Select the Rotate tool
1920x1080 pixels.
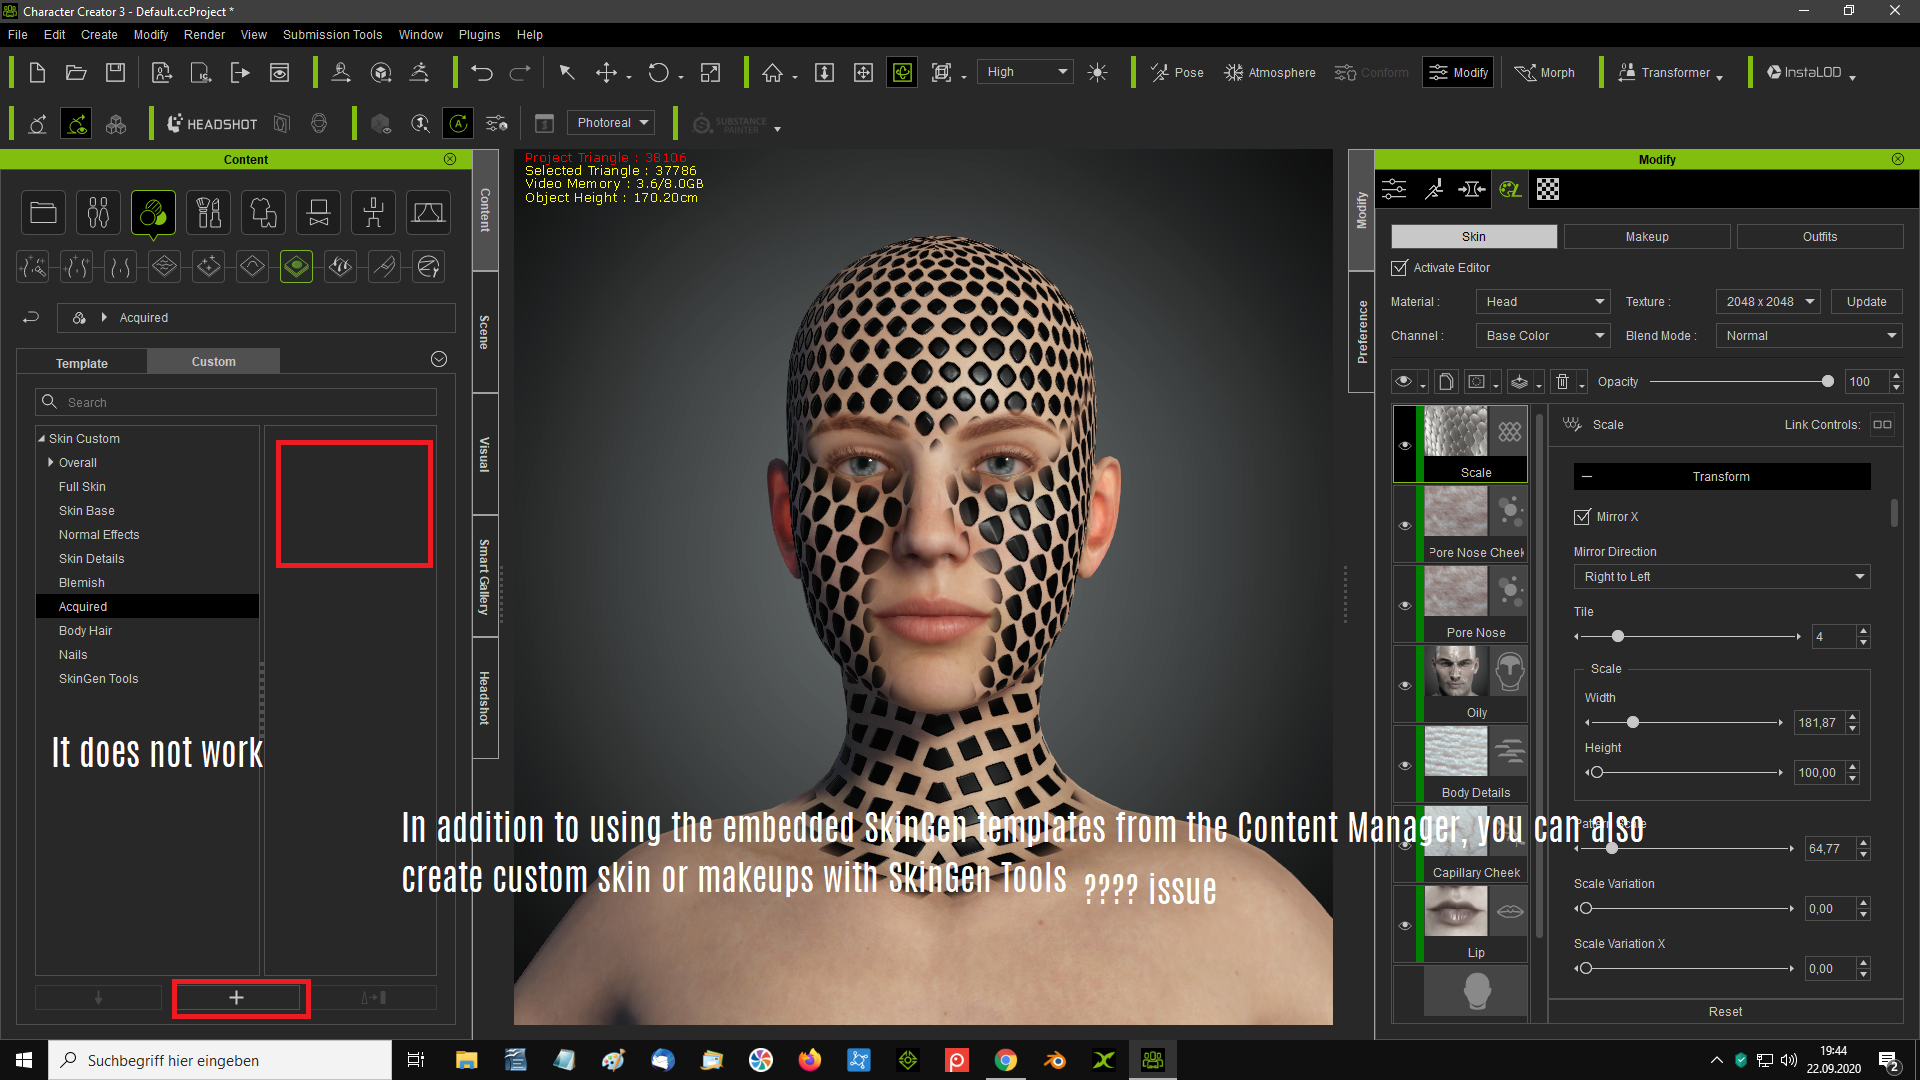click(658, 72)
